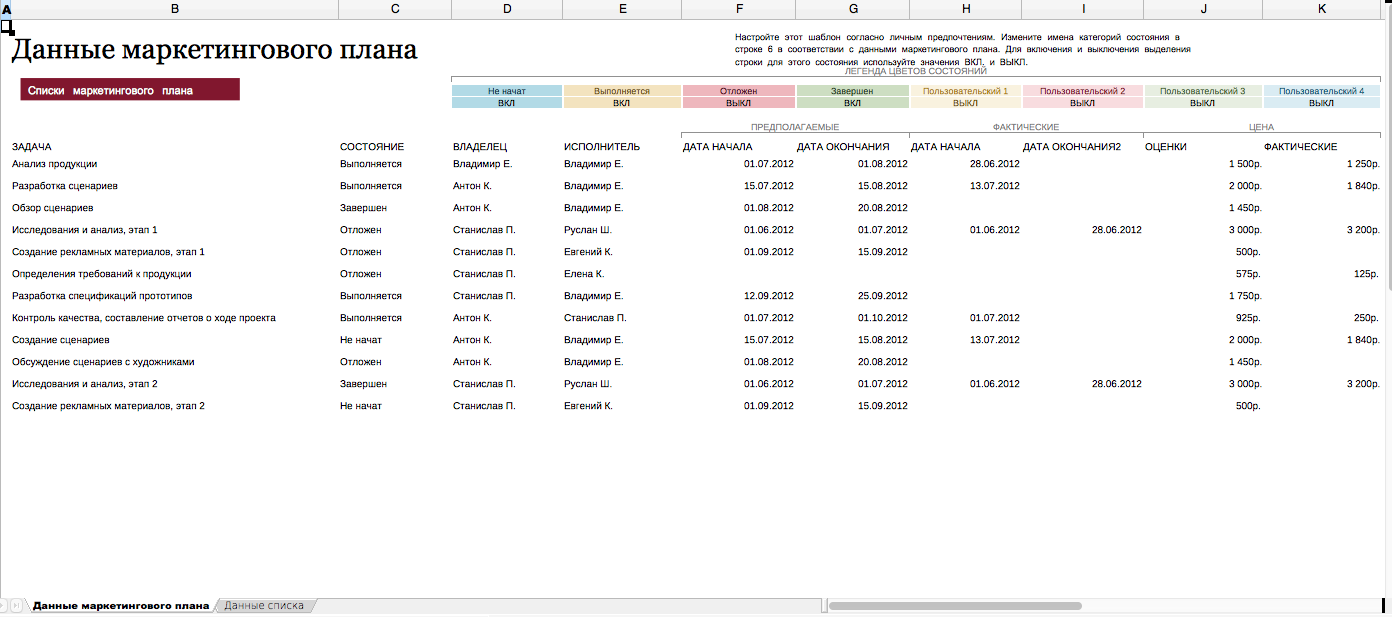Select column B header
Viewport: 1392px width, 617px height.
pos(175,9)
